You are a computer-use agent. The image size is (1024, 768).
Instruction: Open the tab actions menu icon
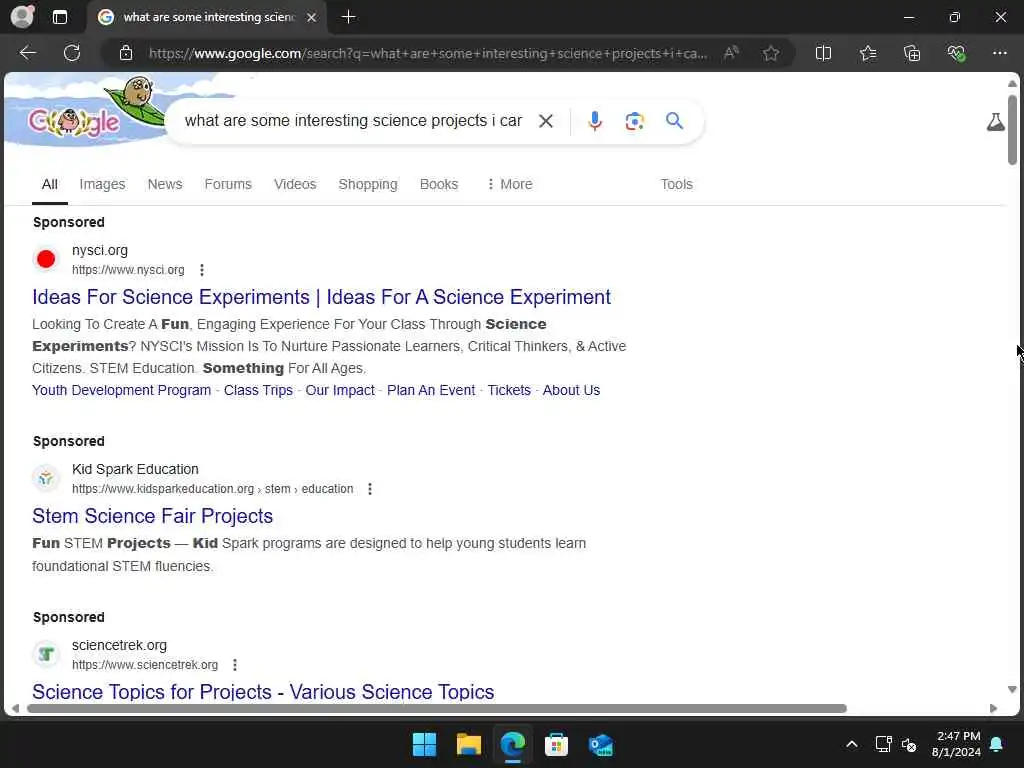point(59,17)
